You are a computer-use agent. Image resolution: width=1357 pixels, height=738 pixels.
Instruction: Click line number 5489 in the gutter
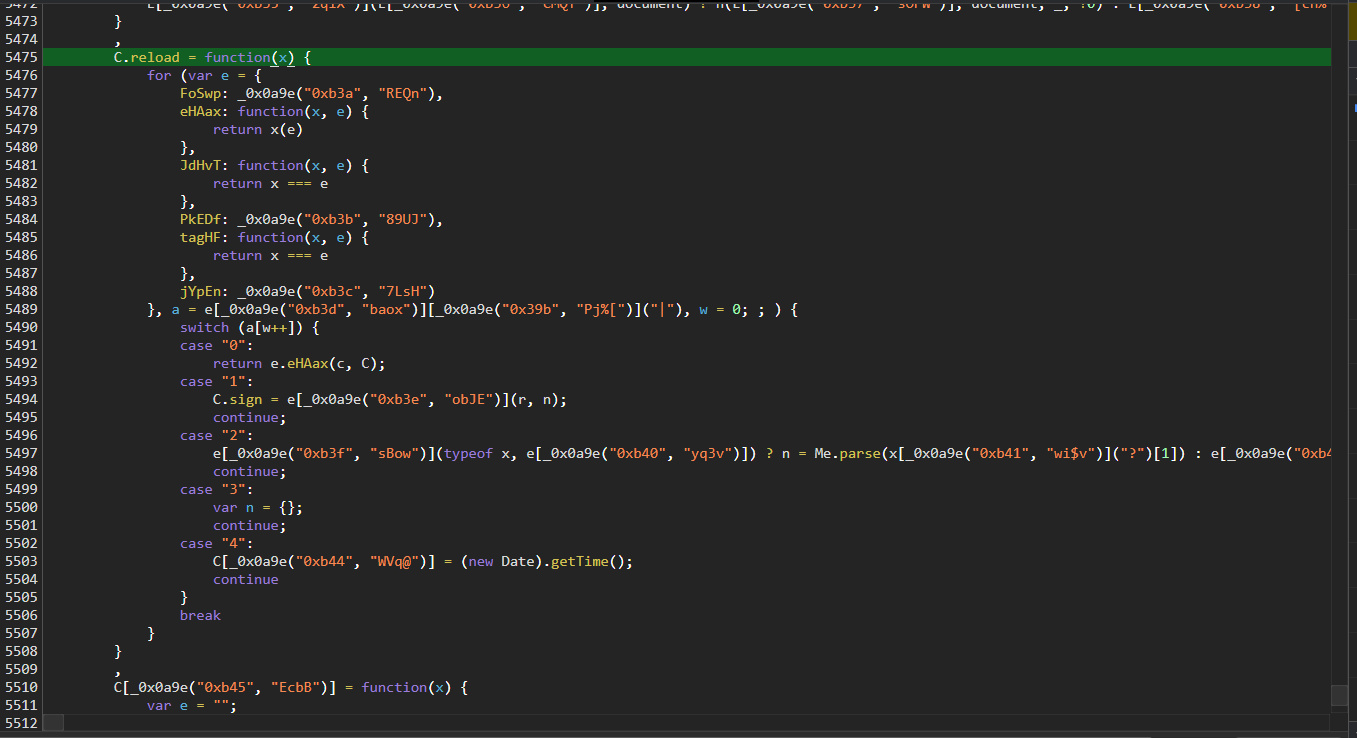[22, 309]
